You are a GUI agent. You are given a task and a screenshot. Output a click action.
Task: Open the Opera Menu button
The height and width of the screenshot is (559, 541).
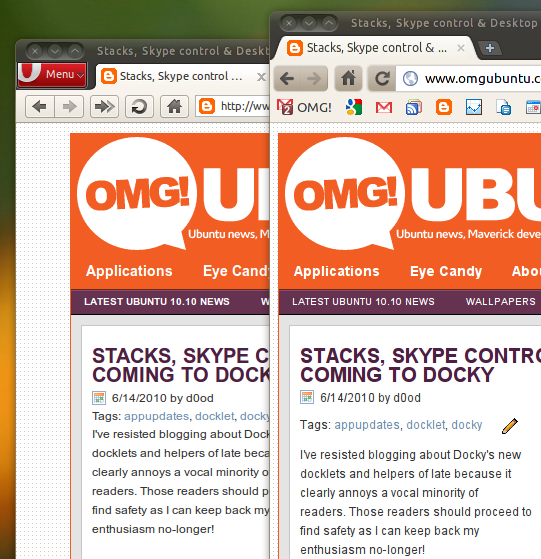pos(52,75)
